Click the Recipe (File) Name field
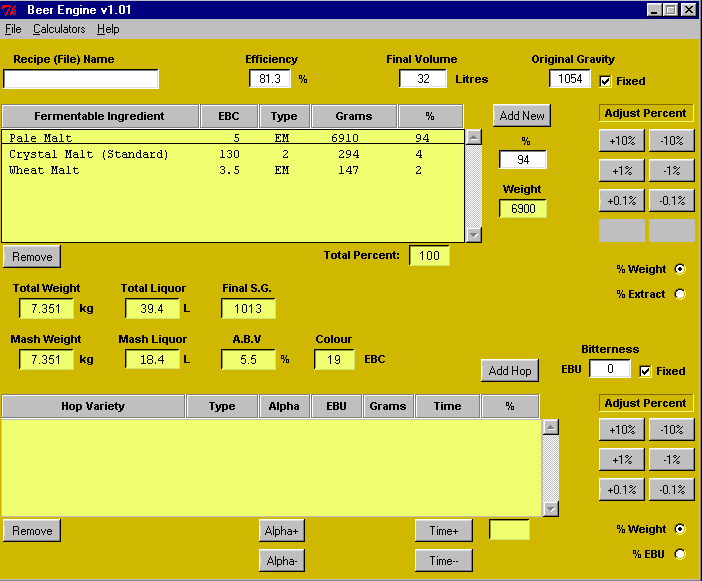Image resolution: width=702 pixels, height=581 pixels. 81,79
